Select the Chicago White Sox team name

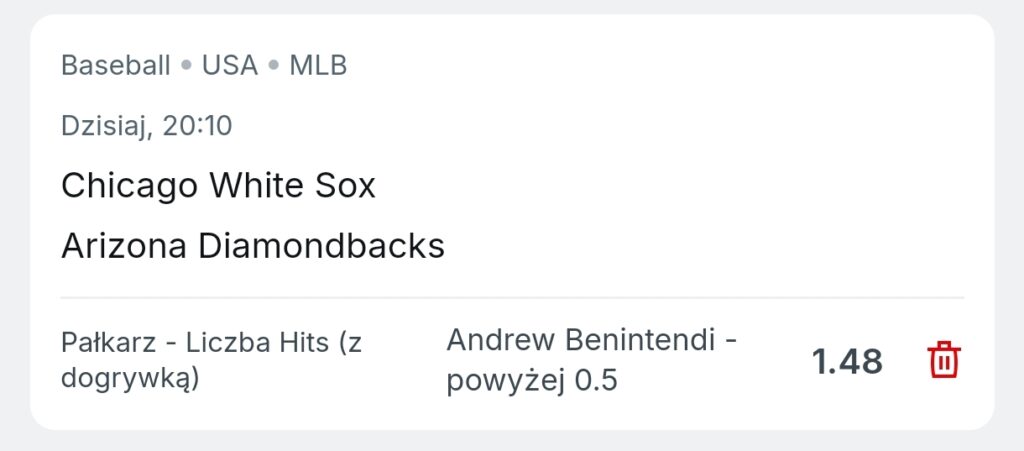point(218,186)
